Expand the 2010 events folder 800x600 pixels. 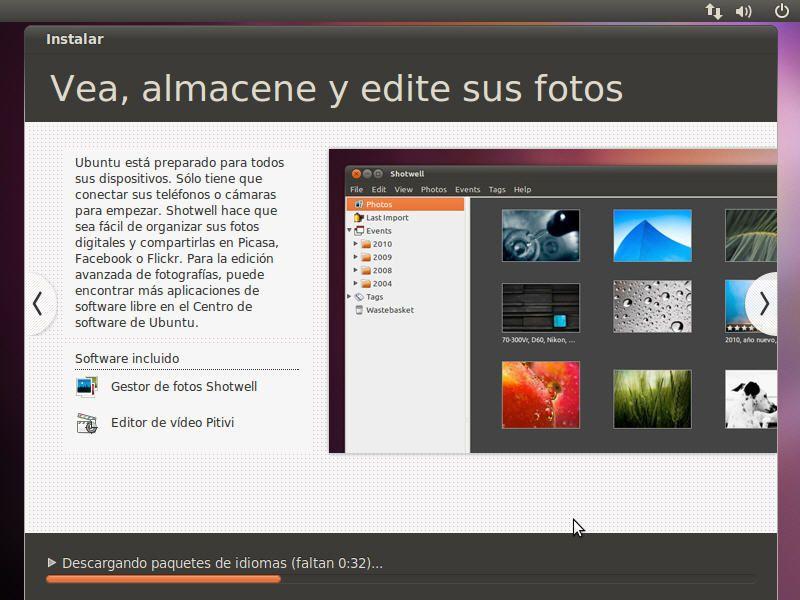[356, 244]
